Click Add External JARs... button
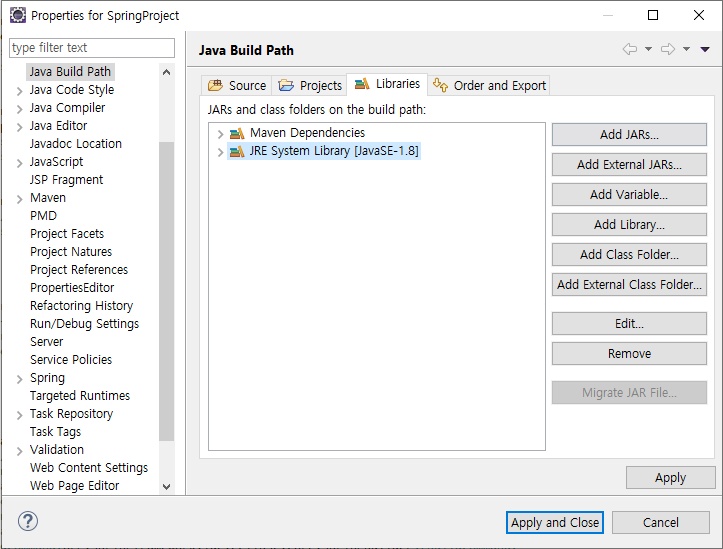Screen dimensions: 723x549 (x=629, y=165)
